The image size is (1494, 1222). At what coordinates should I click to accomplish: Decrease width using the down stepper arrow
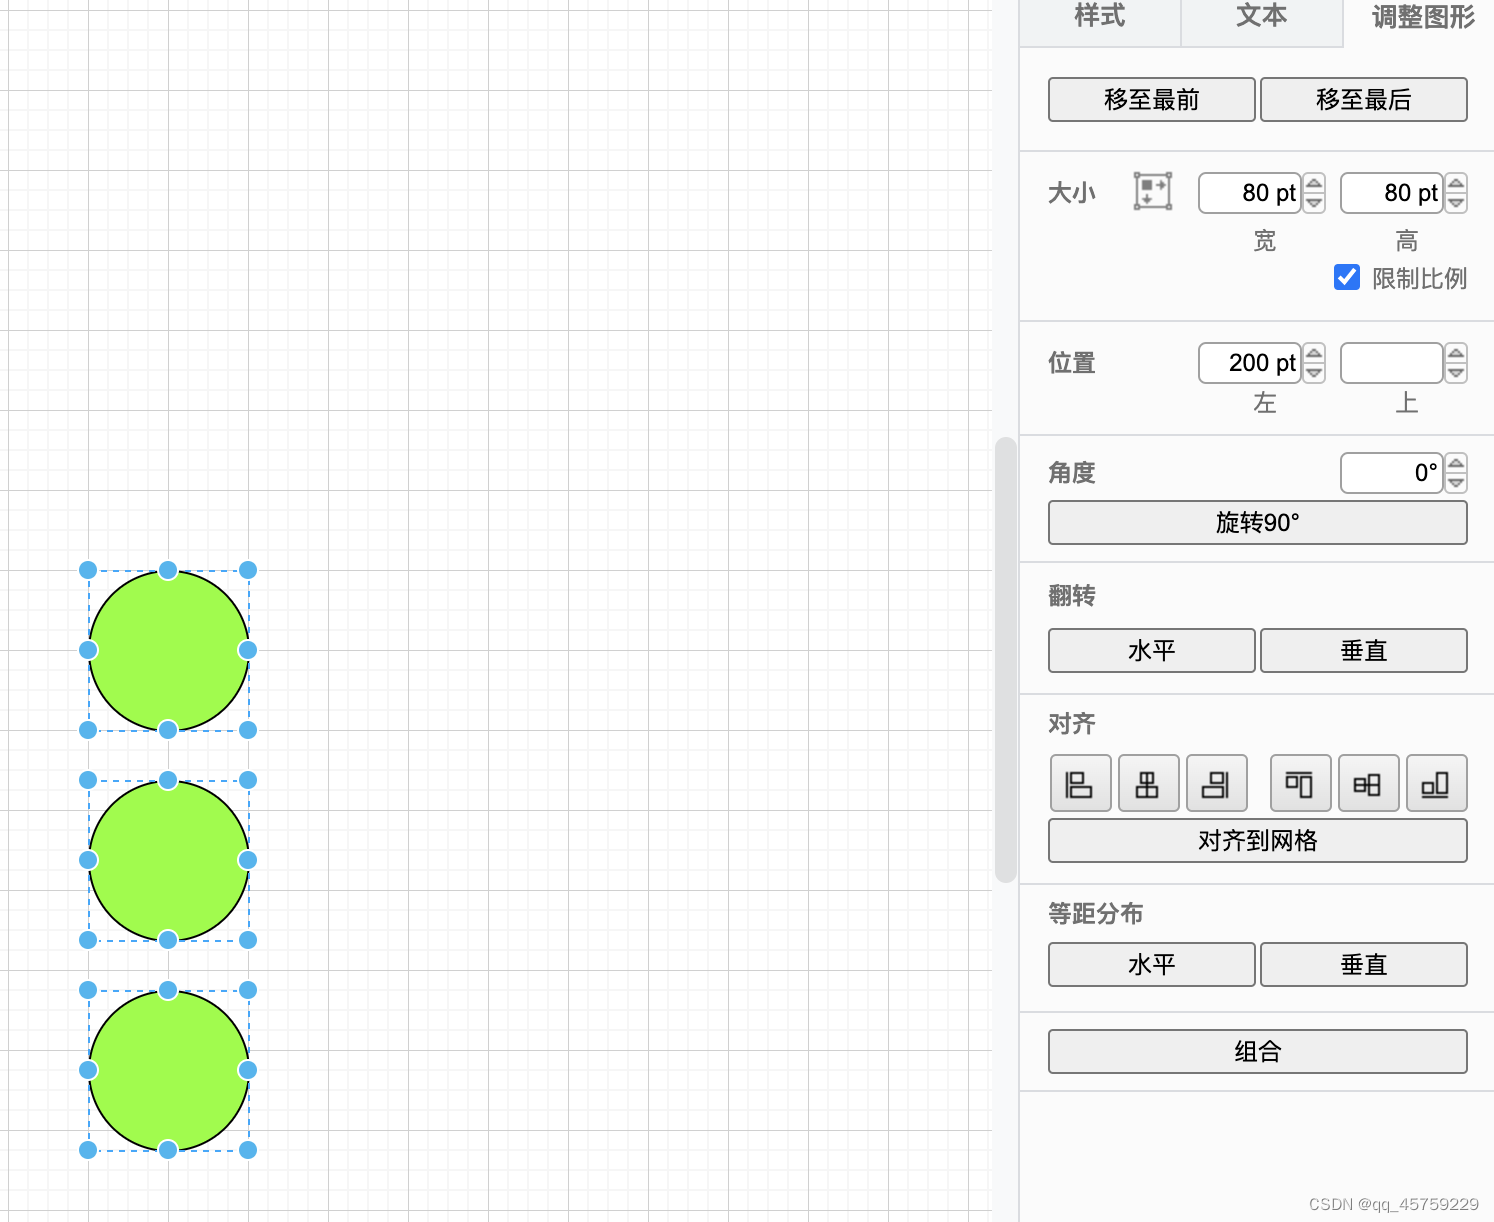click(x=1314, y=203)
